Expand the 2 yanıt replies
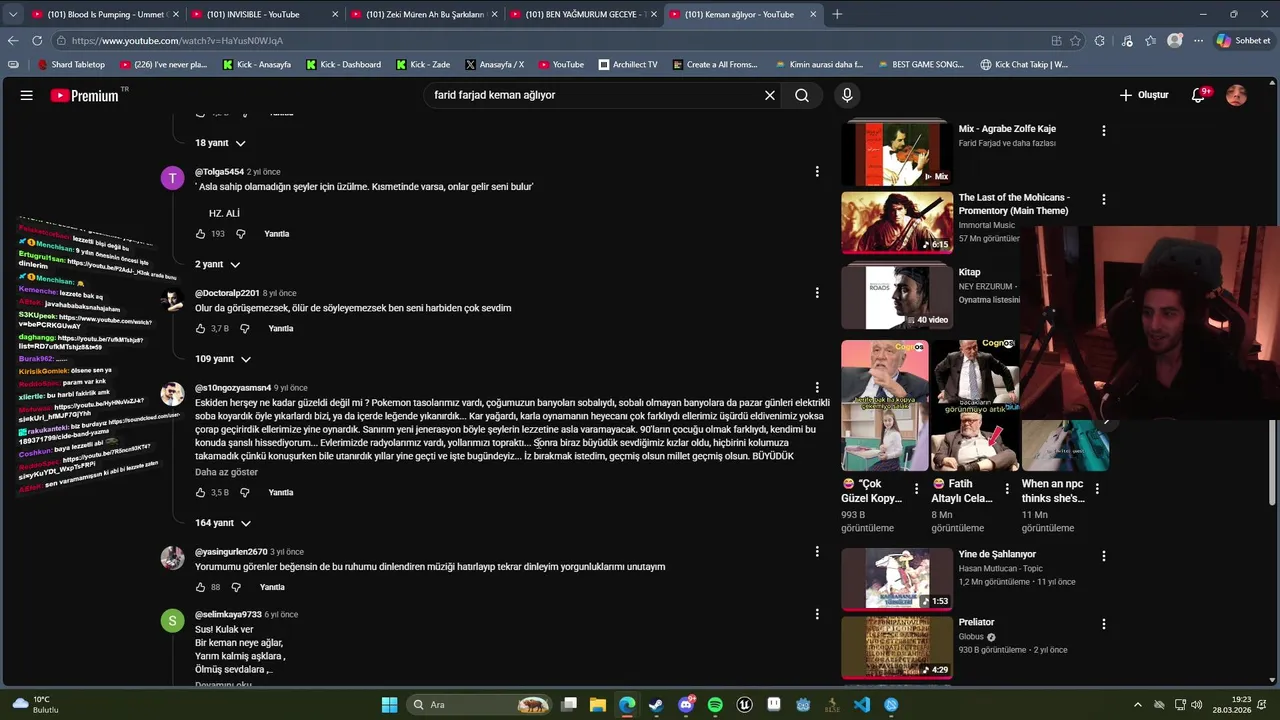 pyautogui.click(x=218, y=264)
